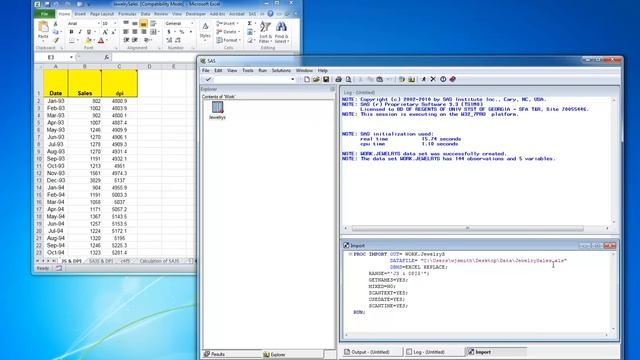Click the Print icon in SAS toolbar

(x=338, y=79)
